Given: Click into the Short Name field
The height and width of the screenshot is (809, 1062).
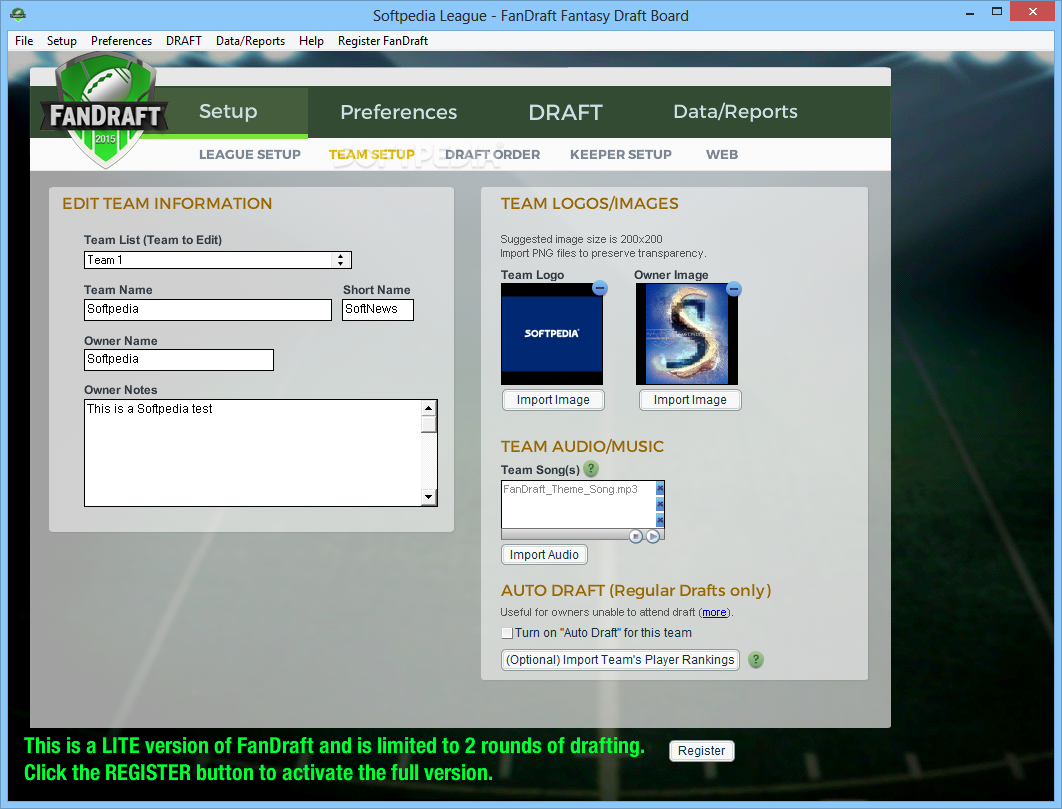Looking at the screenshot, I should [377, 310].
